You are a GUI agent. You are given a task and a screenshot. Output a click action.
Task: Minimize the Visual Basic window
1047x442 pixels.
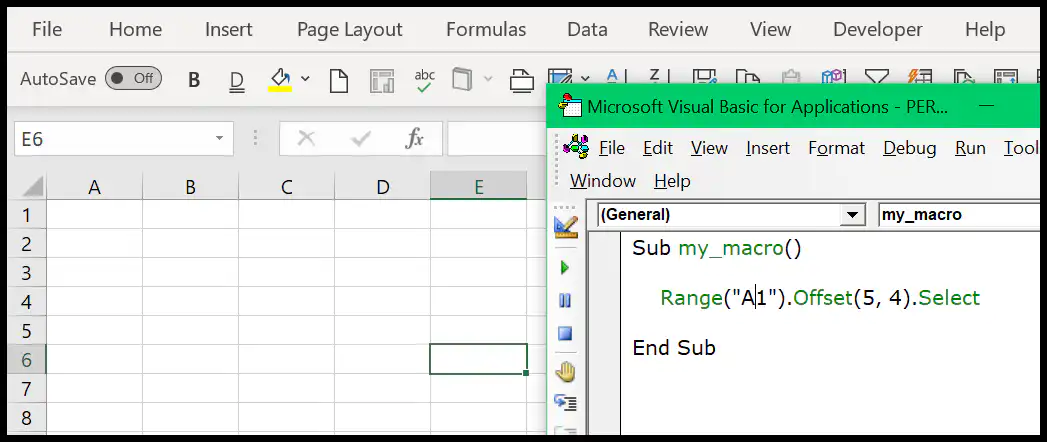click(986, 106)
